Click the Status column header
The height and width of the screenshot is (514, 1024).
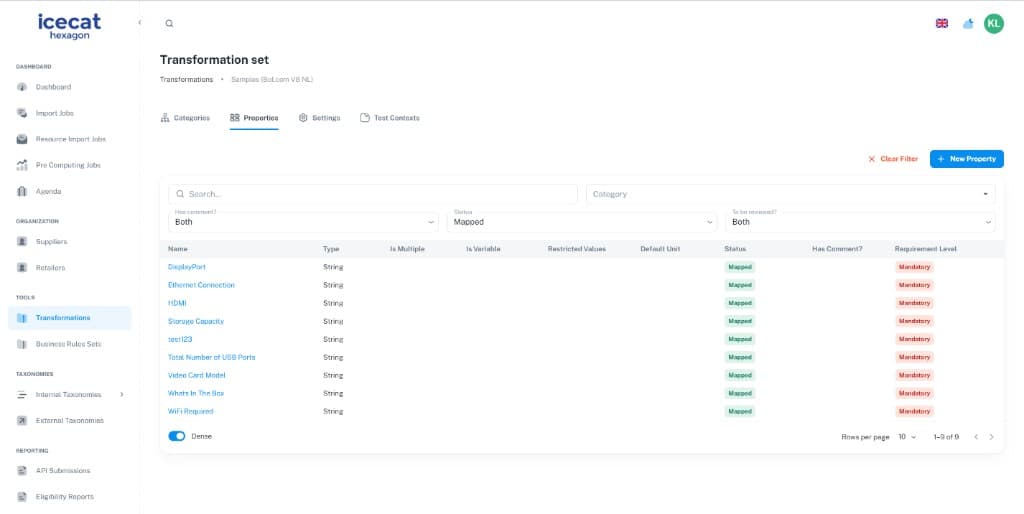[735, 249]
